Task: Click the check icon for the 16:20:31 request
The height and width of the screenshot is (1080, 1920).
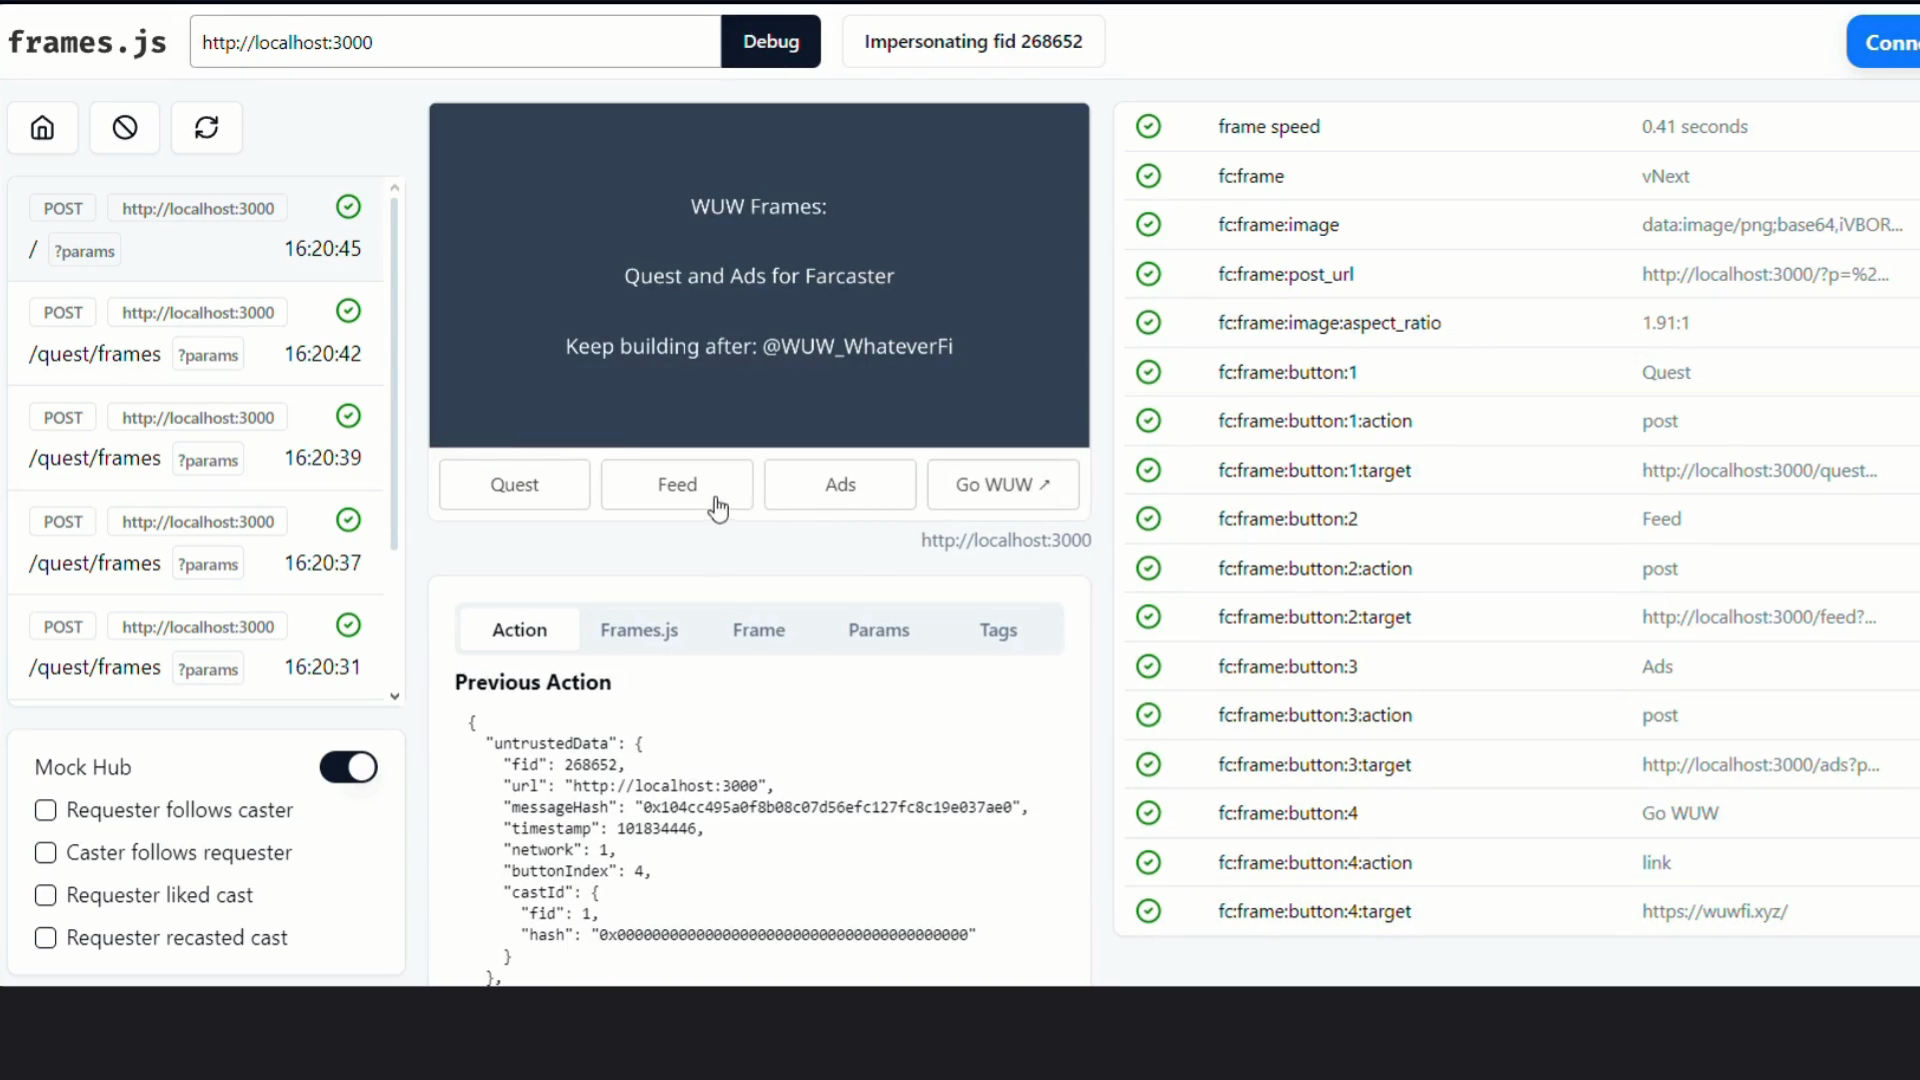Action: 348,625
